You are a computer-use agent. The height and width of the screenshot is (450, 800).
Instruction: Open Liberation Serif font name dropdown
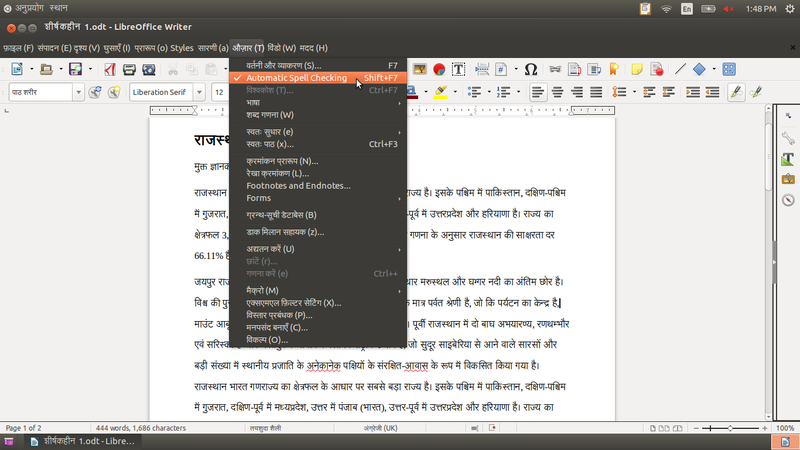point(199,92)
